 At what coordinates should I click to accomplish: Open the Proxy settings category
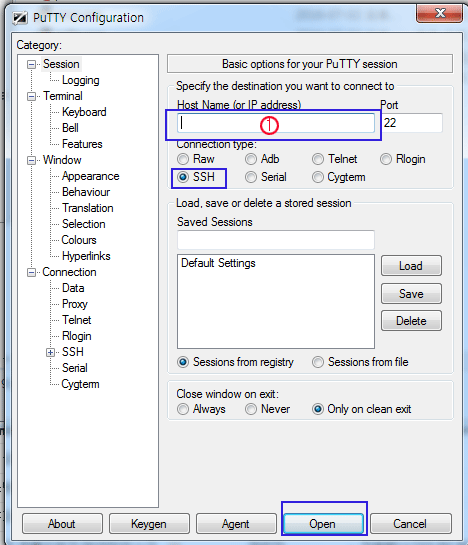74,304
